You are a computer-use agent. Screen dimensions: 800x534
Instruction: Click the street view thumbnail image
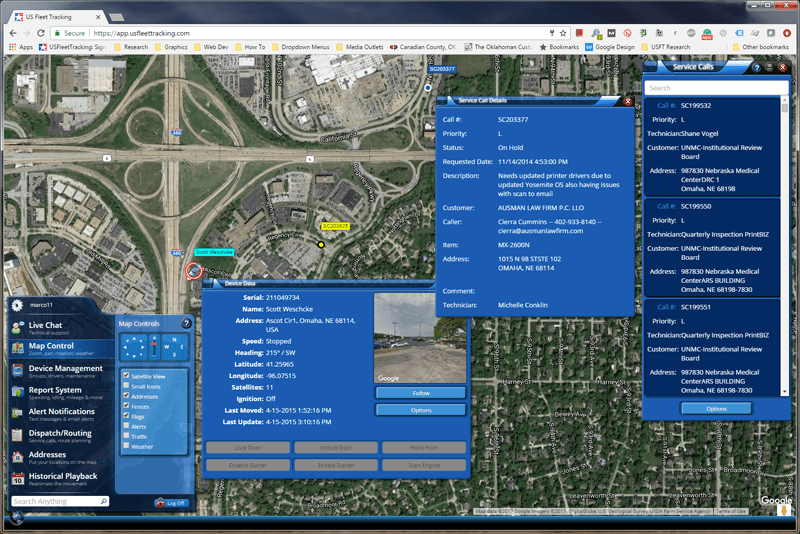(420, 338)
